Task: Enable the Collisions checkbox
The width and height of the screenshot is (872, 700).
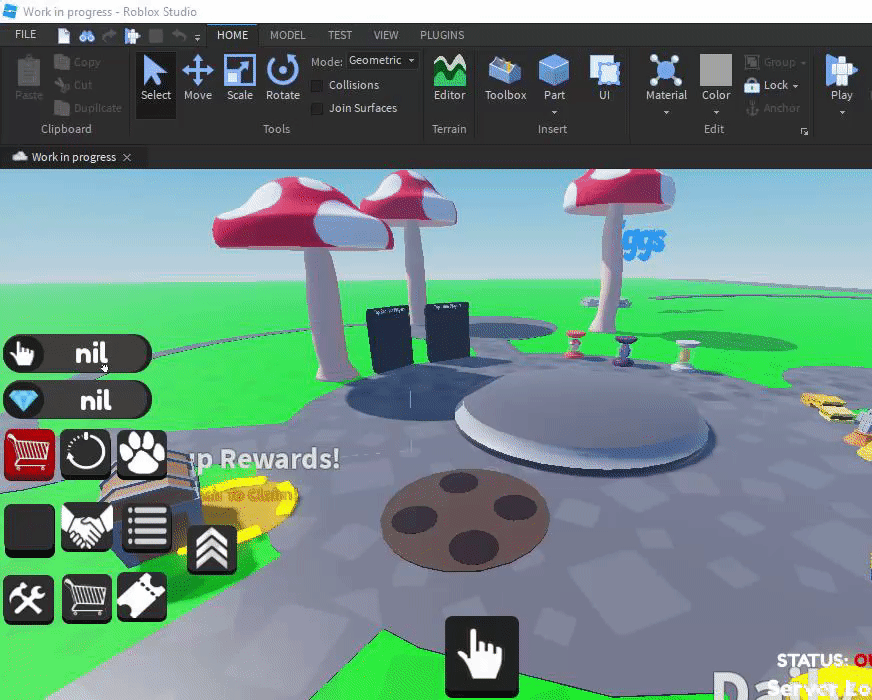Action: coord(317,86)
